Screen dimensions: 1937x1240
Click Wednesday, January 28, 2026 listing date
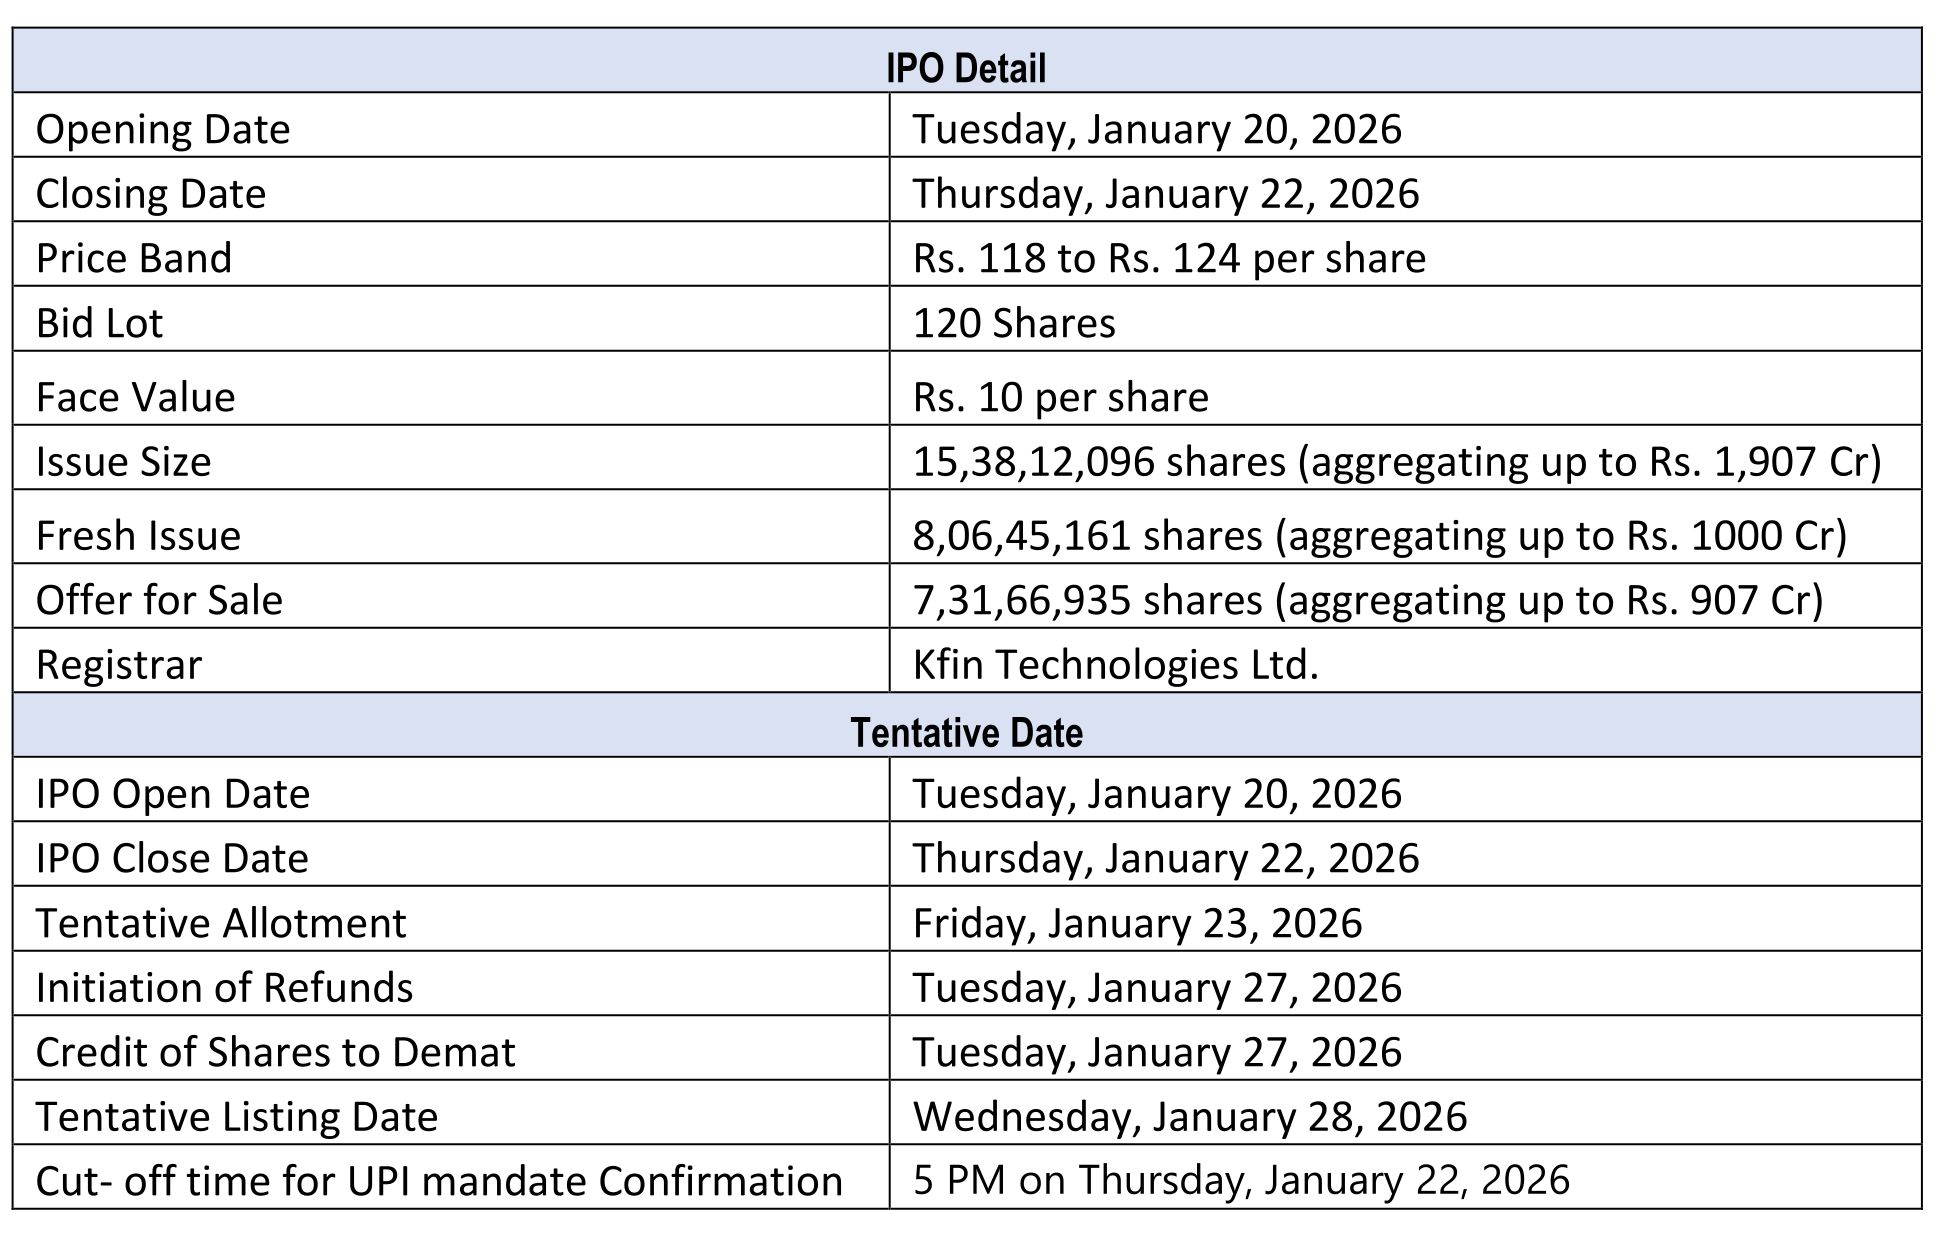point(1190,1116)
